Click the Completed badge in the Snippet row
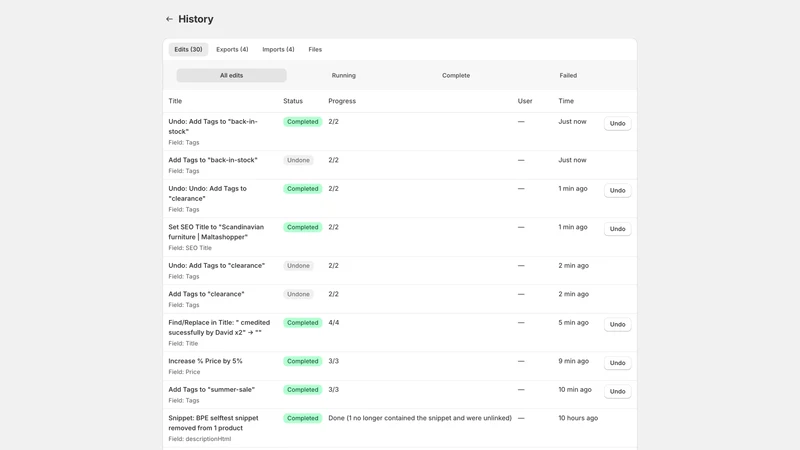Screen dimensions: 800x450 point(303,418)
